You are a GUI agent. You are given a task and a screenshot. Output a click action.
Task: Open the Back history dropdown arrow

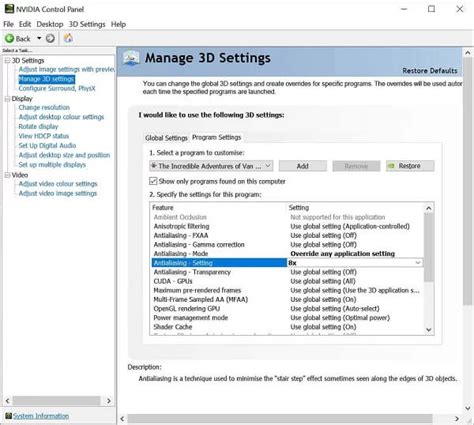(39, 38)
